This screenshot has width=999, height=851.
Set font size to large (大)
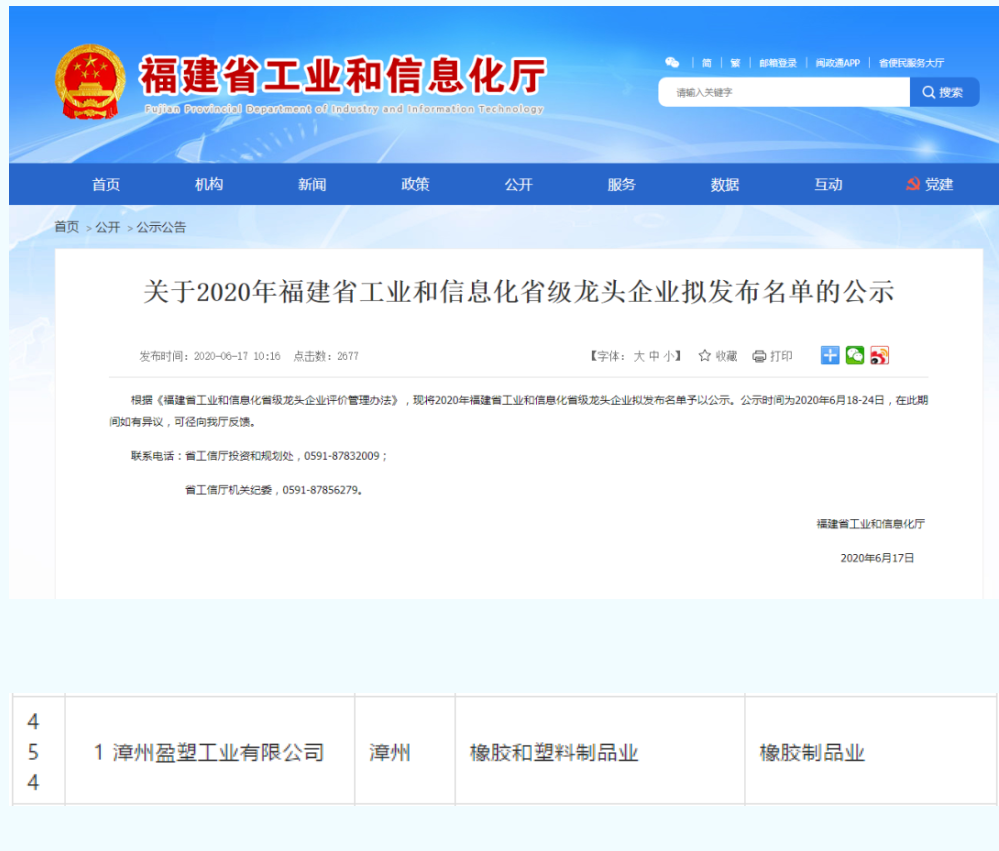tap(638, 356)
